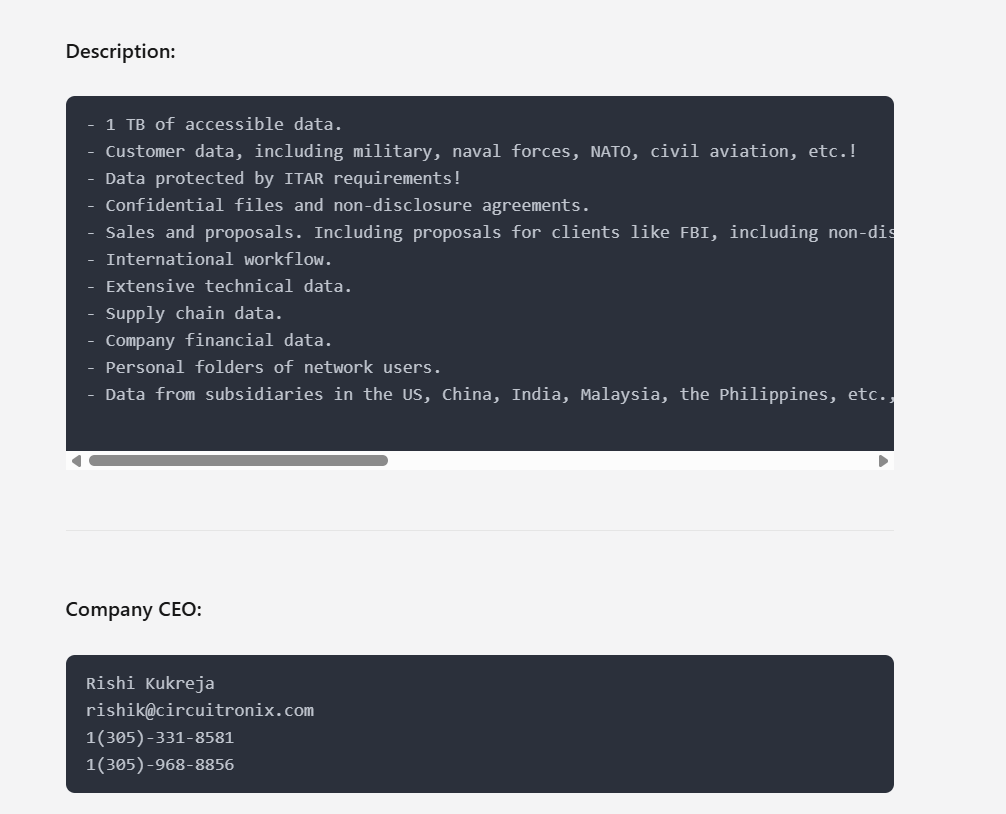This screenshot has width=1006, height=814.
Task: Click the left arrow of the horizontal scrollbar
Action: point(76,461)
